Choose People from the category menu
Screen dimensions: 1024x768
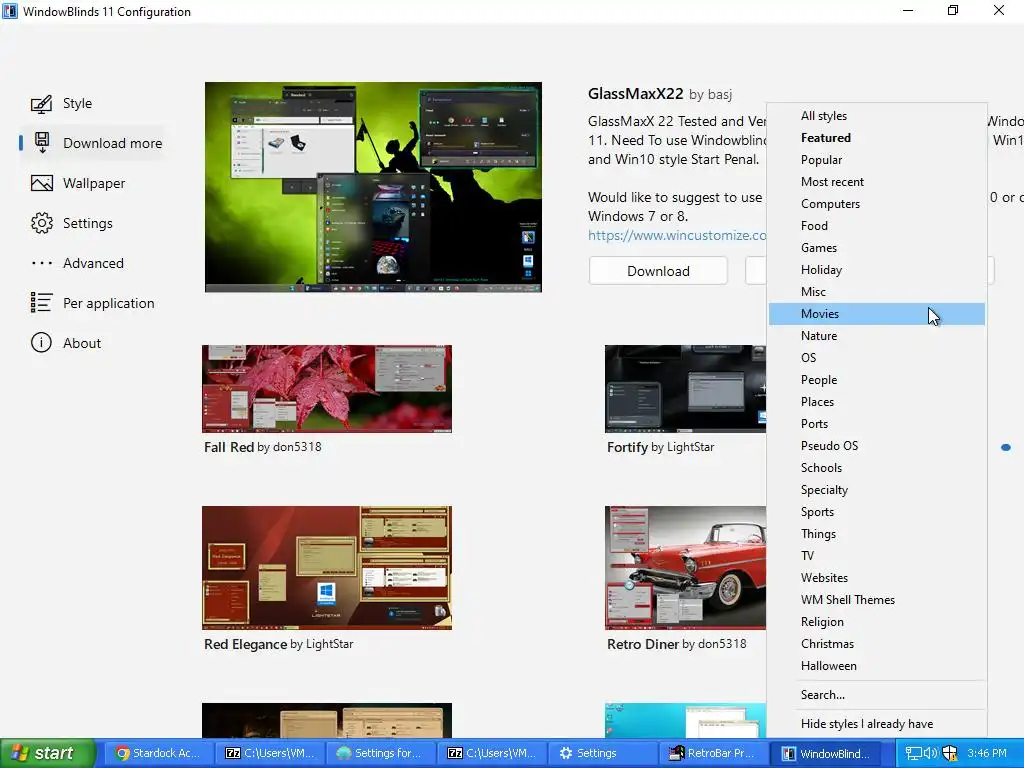pyautogui.click(x=876, y=380)
